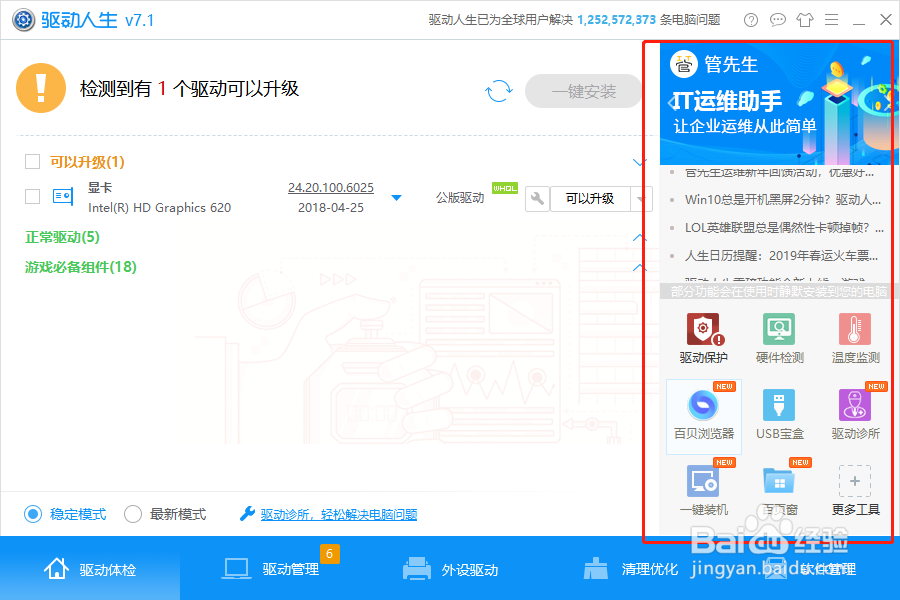The height and width of the screenshot is (600, 900).
Task: Click the driver date 2018-04-25
Action: [x=331, y=207]
